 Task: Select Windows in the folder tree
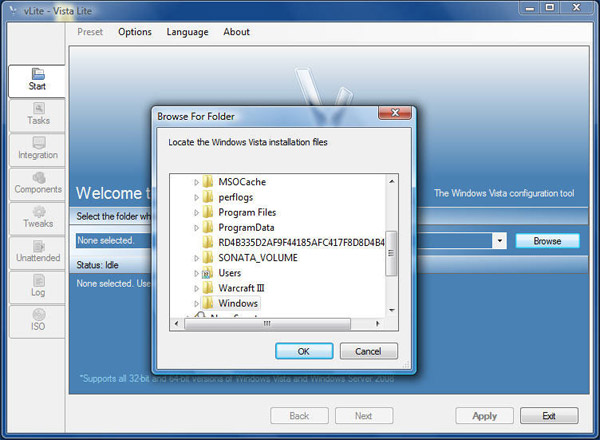point(238,303)
